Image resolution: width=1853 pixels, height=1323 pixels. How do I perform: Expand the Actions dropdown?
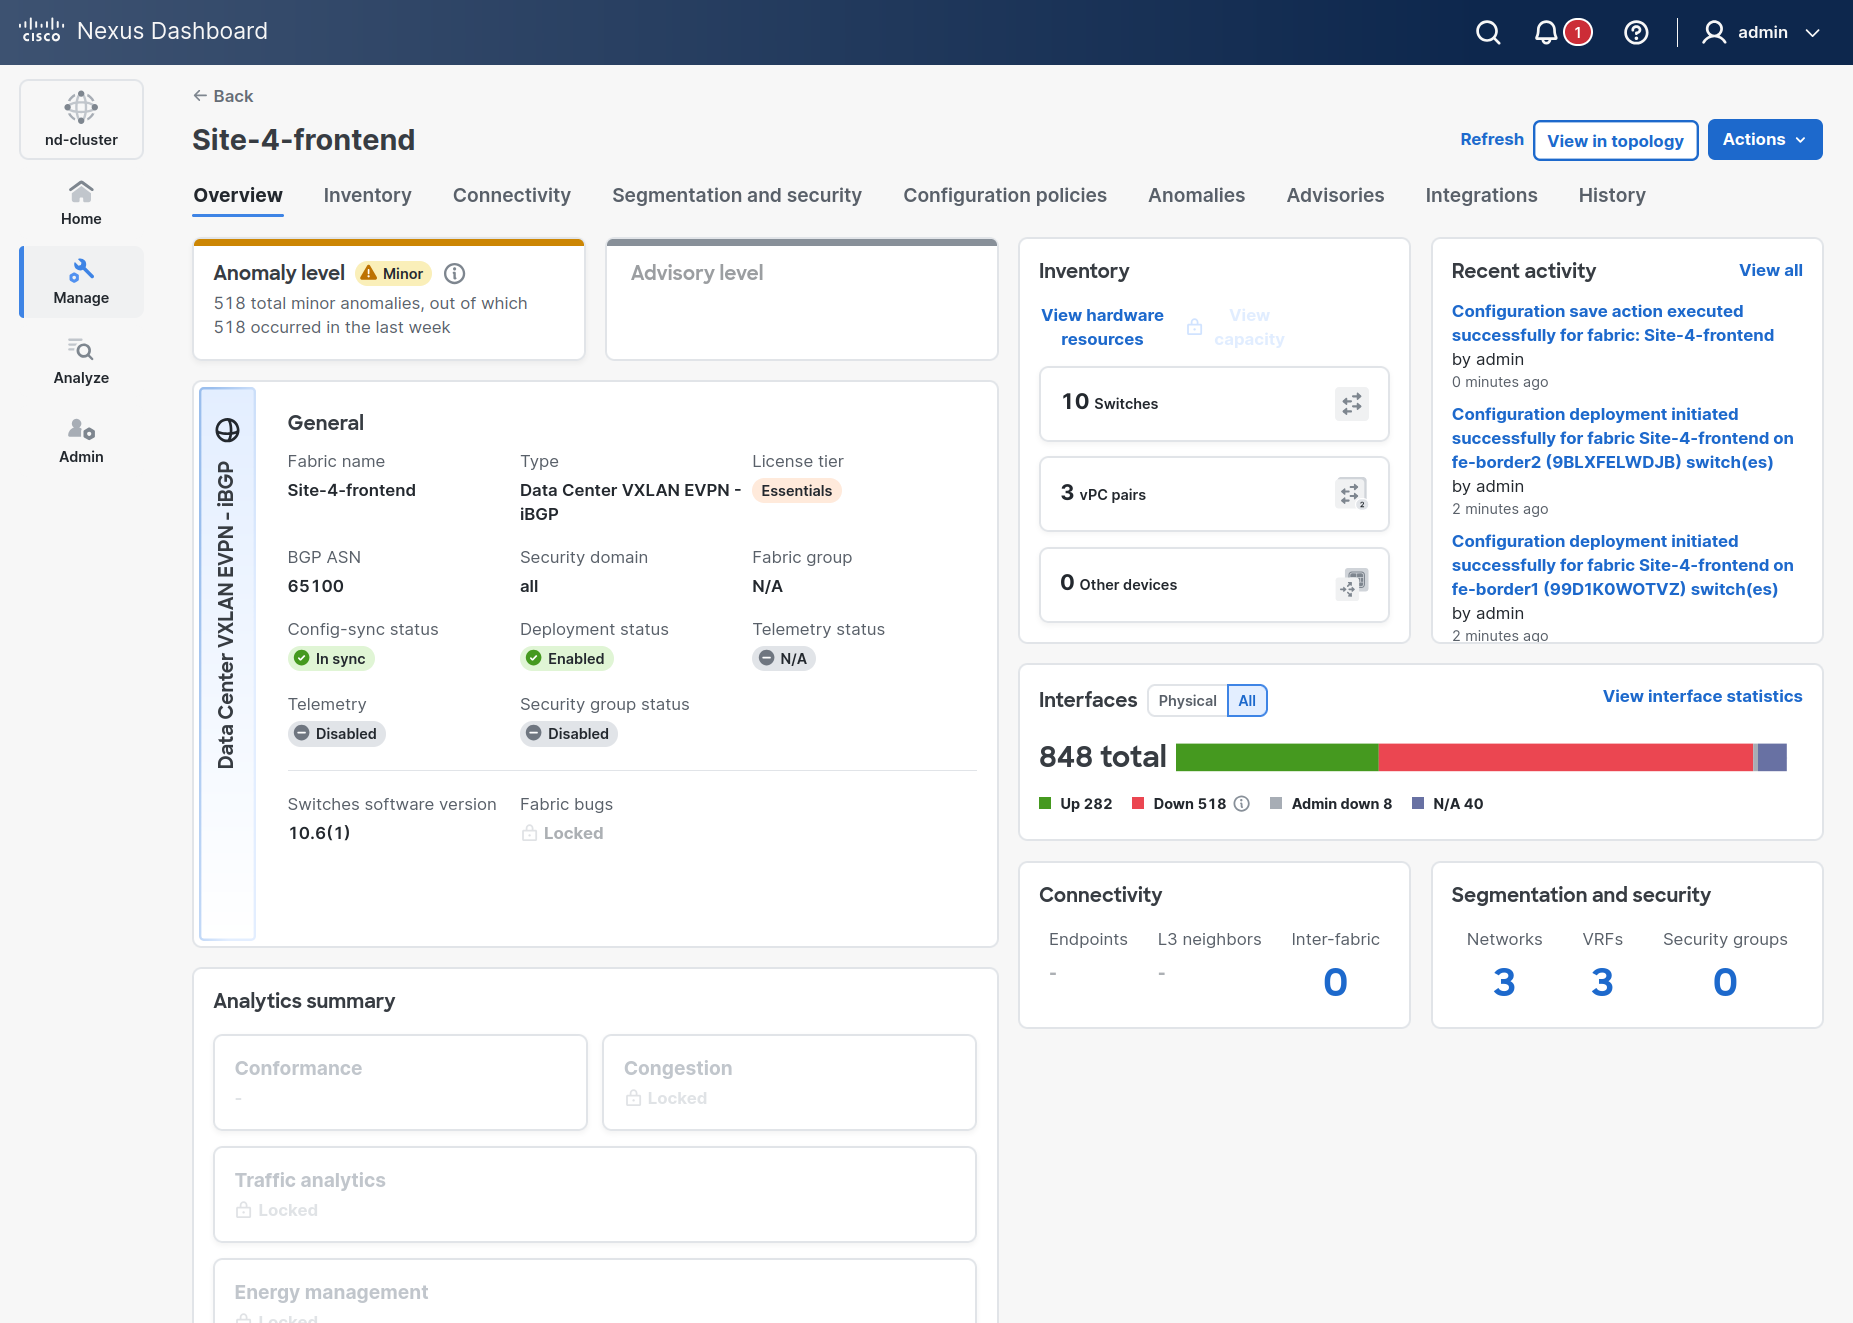point(1764,140)
